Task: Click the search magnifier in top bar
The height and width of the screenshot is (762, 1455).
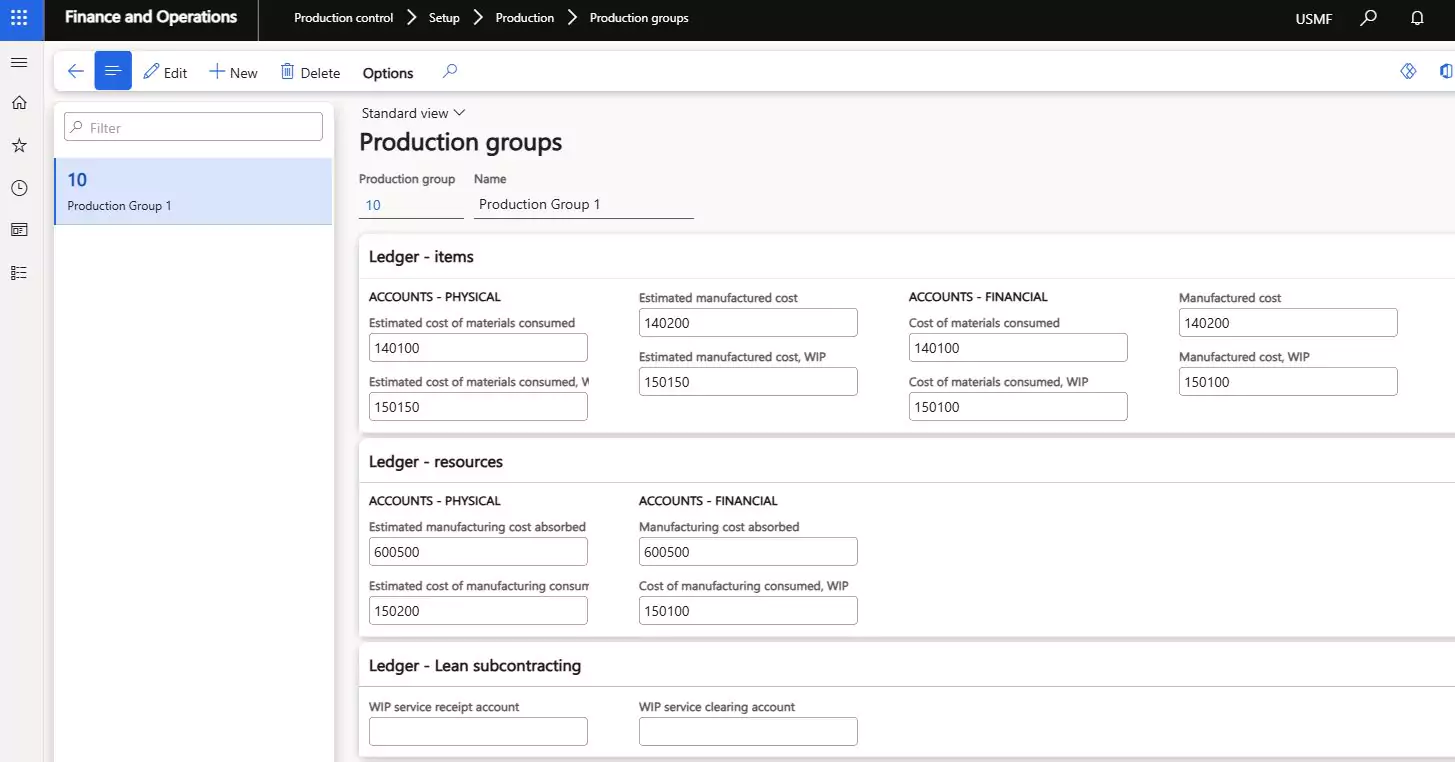Action: click(1369, 18)
